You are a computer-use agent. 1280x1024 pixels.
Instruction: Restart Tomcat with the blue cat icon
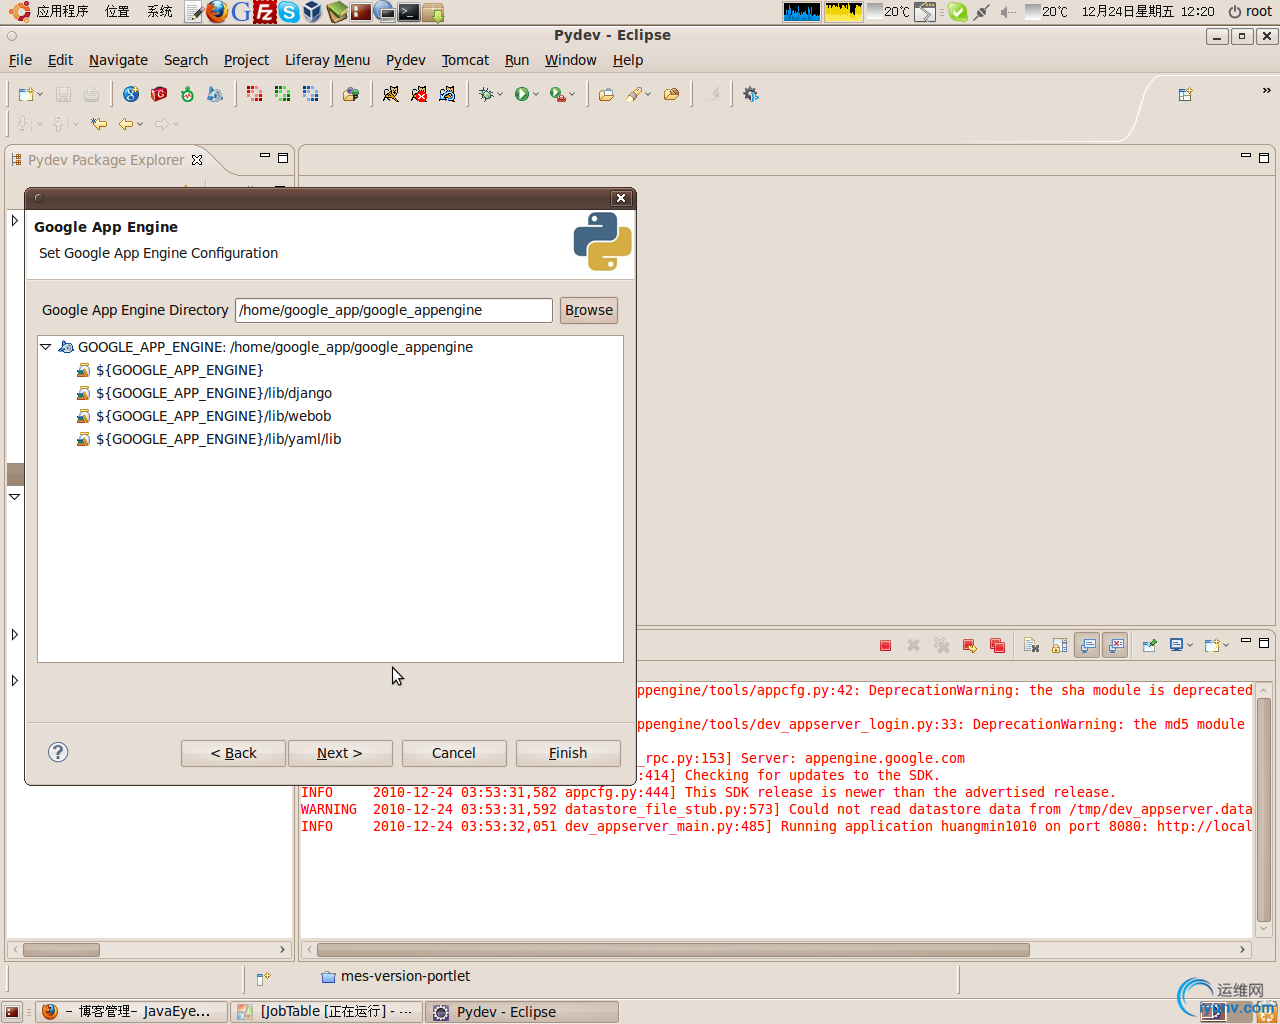(447, 94)
